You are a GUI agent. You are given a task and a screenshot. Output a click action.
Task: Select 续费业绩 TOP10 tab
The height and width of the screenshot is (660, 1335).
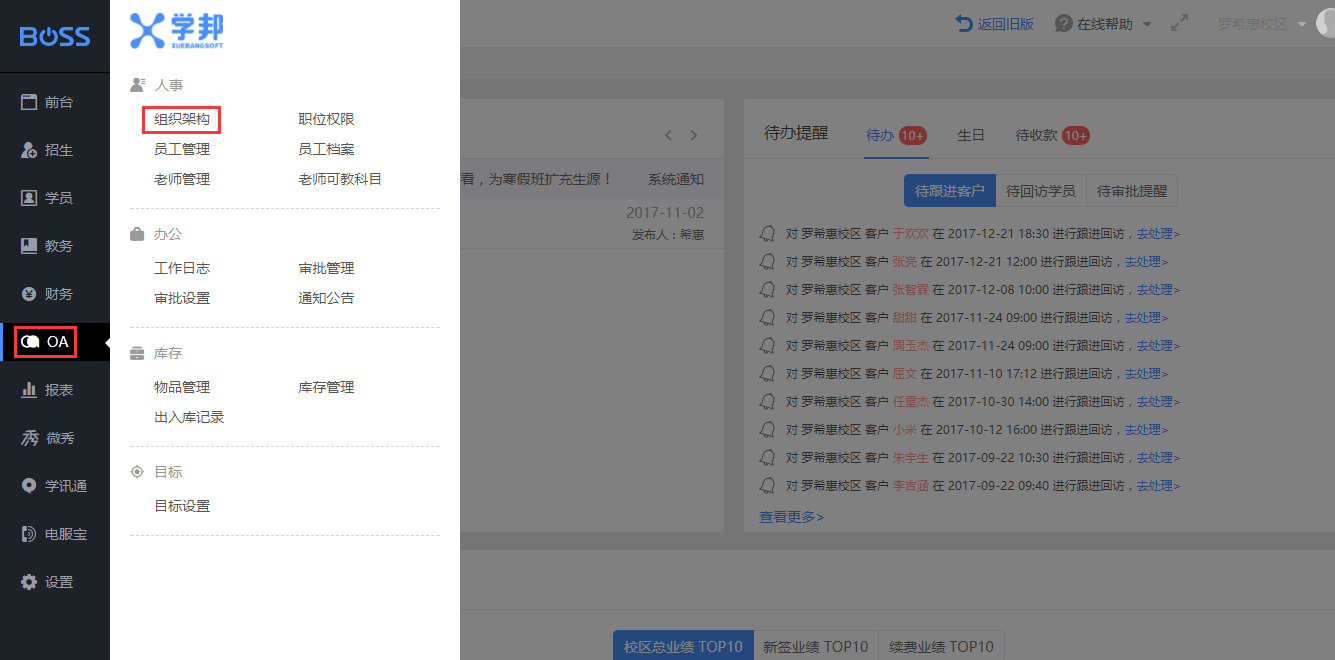[942, 646]
